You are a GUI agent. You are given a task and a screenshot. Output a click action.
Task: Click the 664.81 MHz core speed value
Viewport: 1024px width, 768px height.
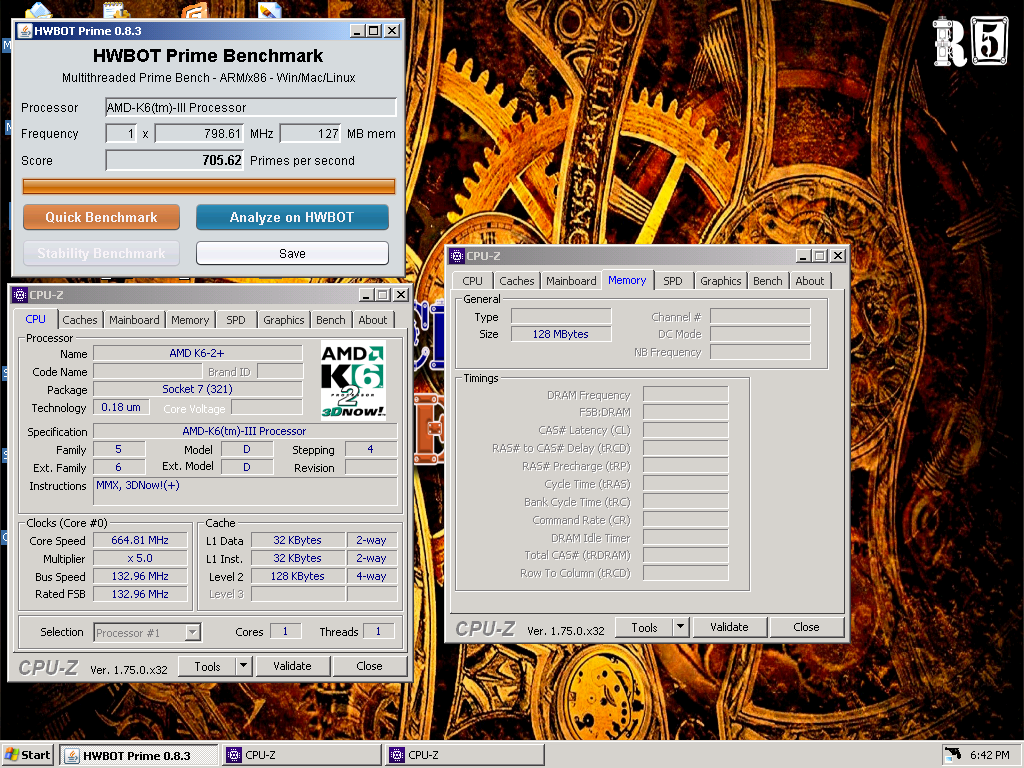(x=140, y=541)
